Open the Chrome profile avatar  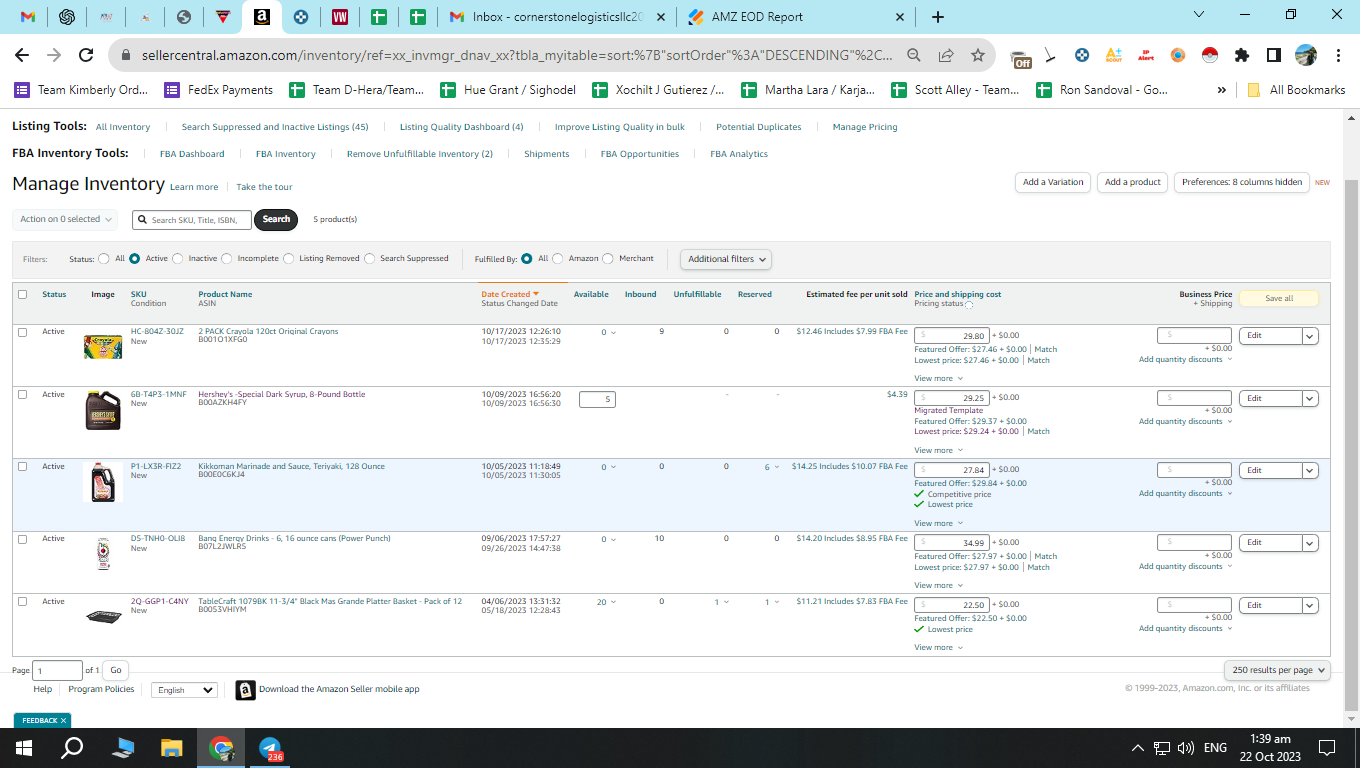tap(1306, 55)
